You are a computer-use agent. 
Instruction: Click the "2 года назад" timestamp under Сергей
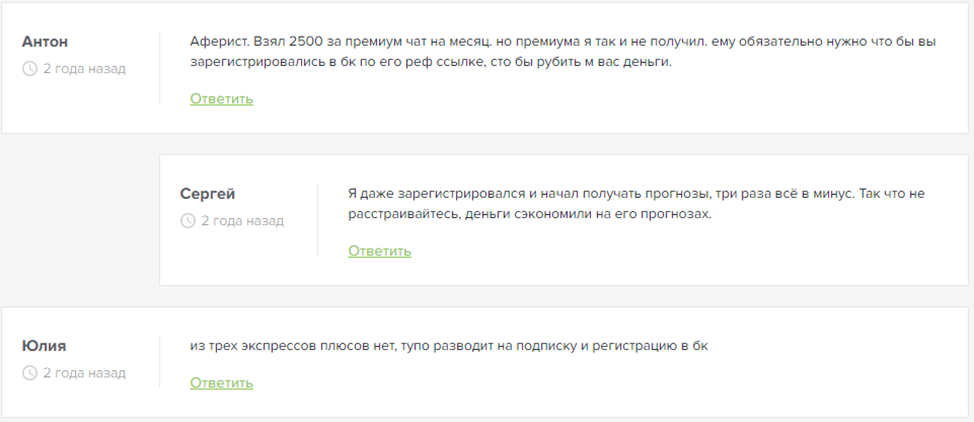pyautogui.click(x=242, y=221)
